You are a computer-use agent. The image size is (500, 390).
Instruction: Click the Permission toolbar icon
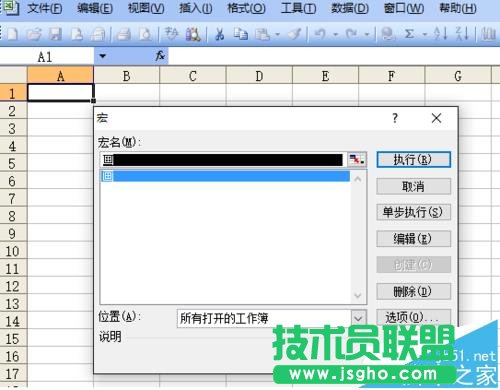[77, 34]
